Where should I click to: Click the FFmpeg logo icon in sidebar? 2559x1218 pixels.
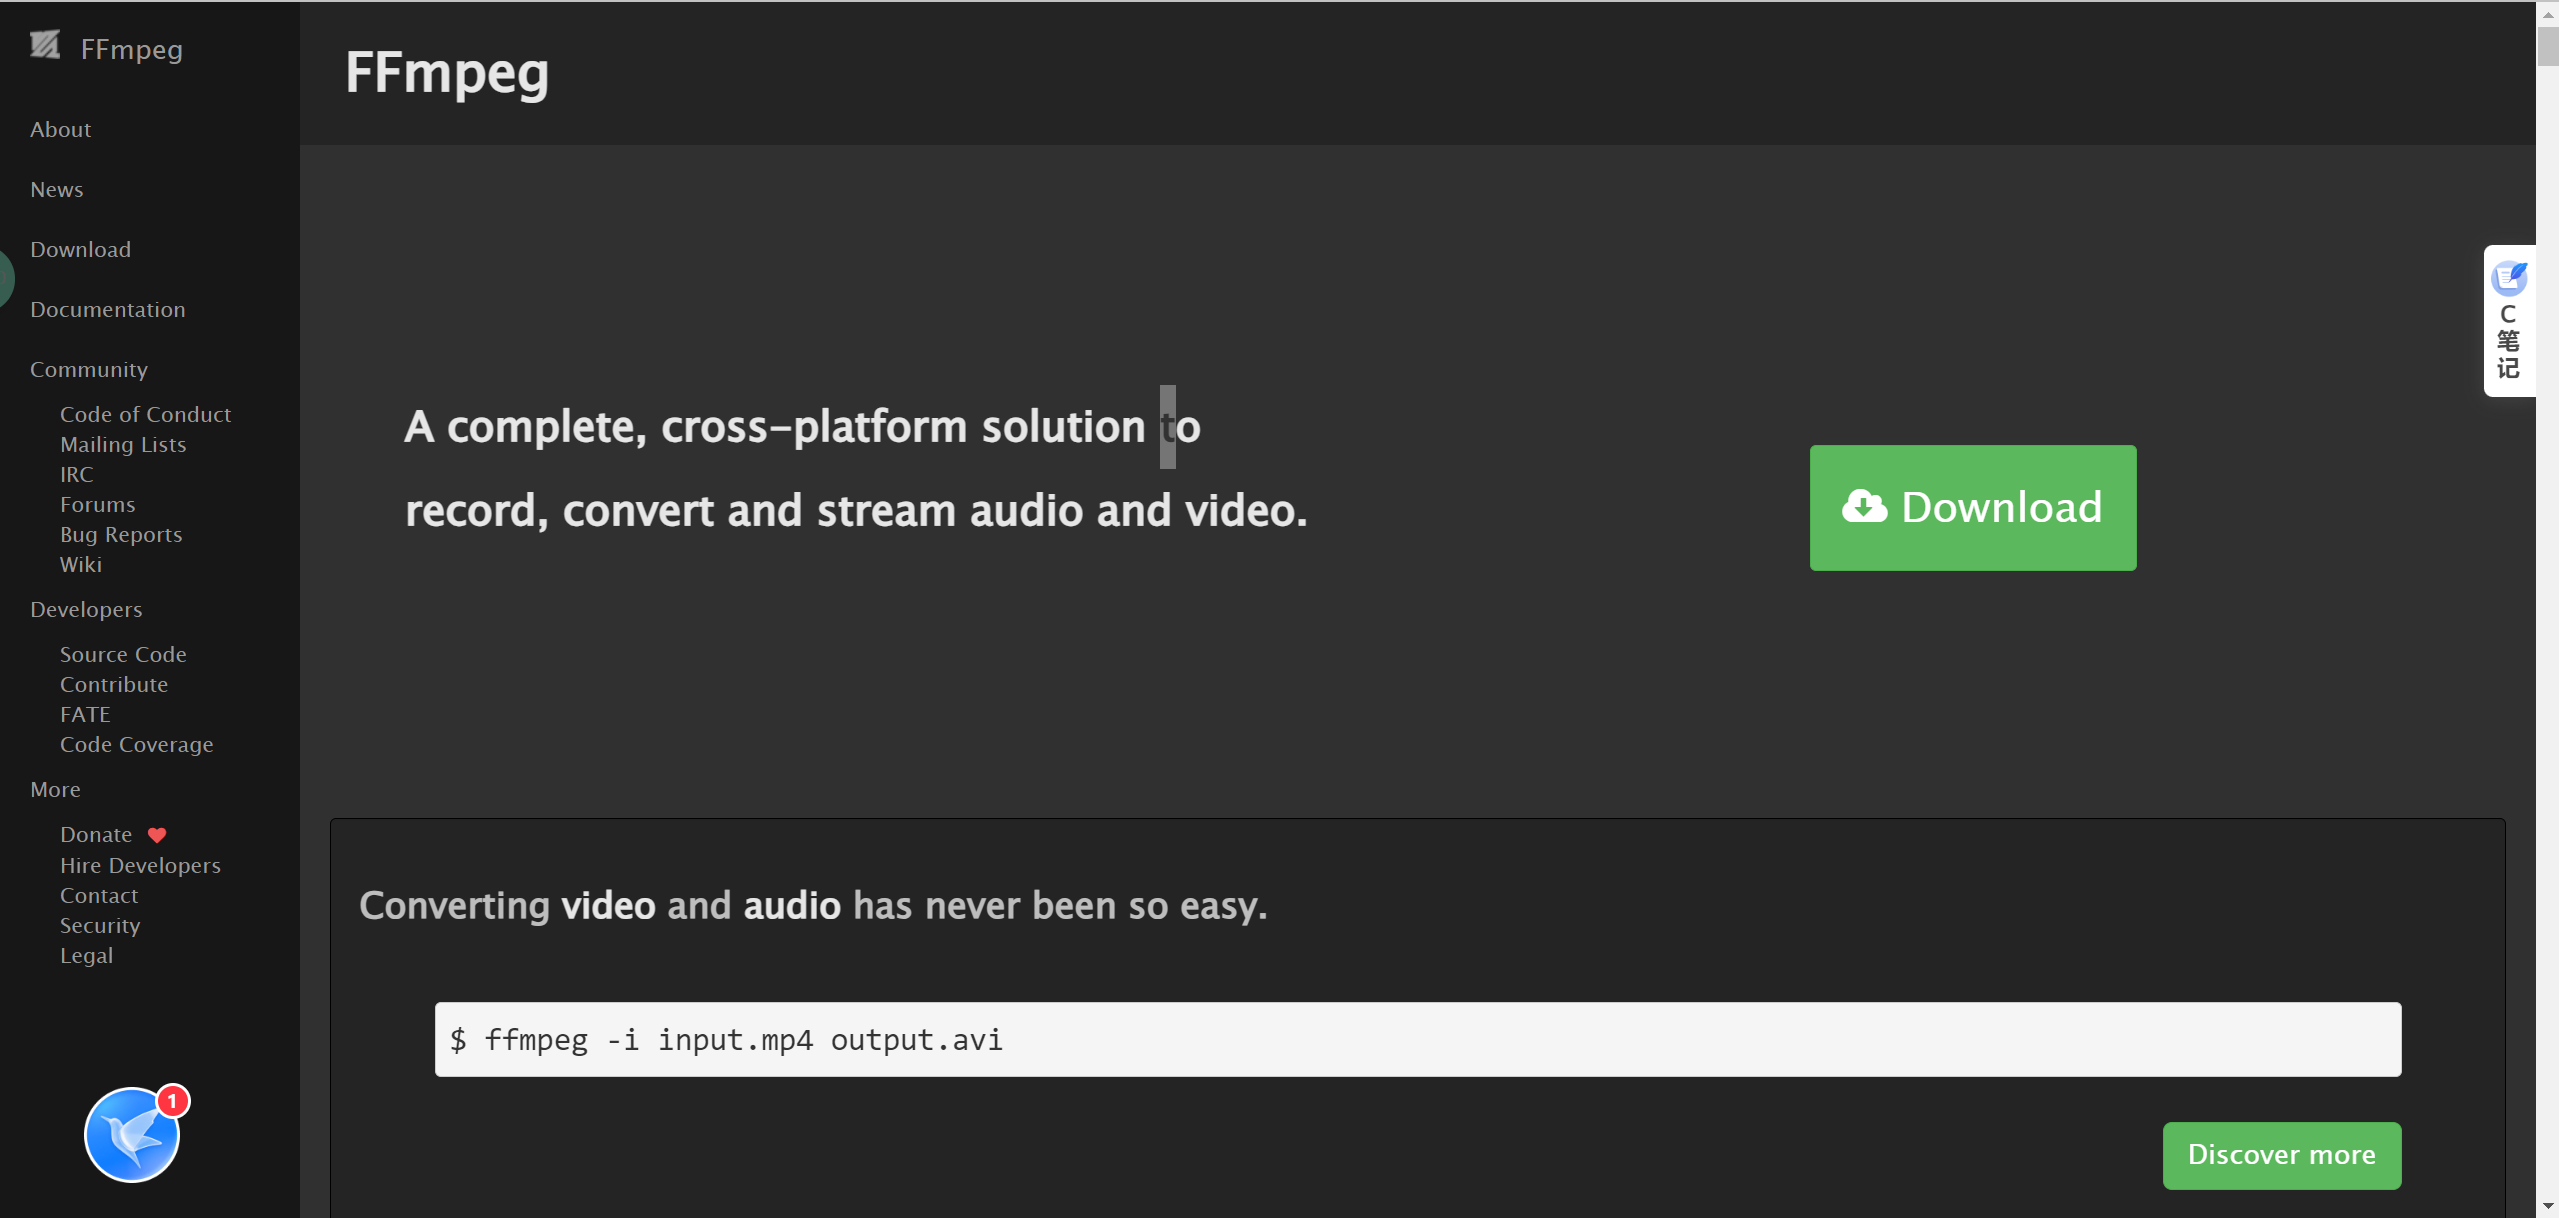point(44,46)
